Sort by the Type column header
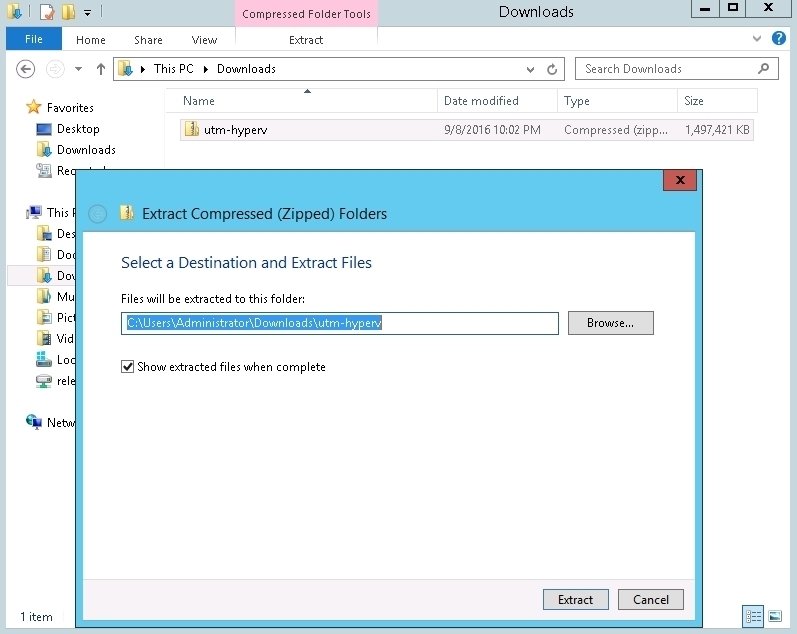Viewport: 797px width, 634px height. point(617,101)
